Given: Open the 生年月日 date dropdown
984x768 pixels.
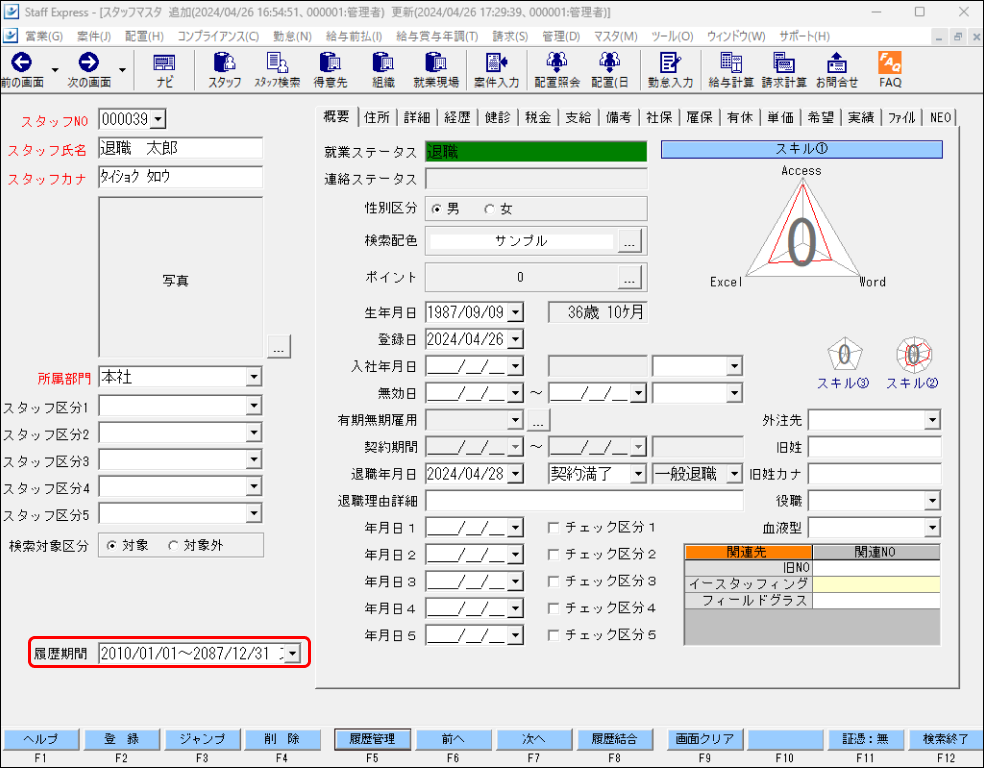Looking at the screenshot, I should point(515,312).
